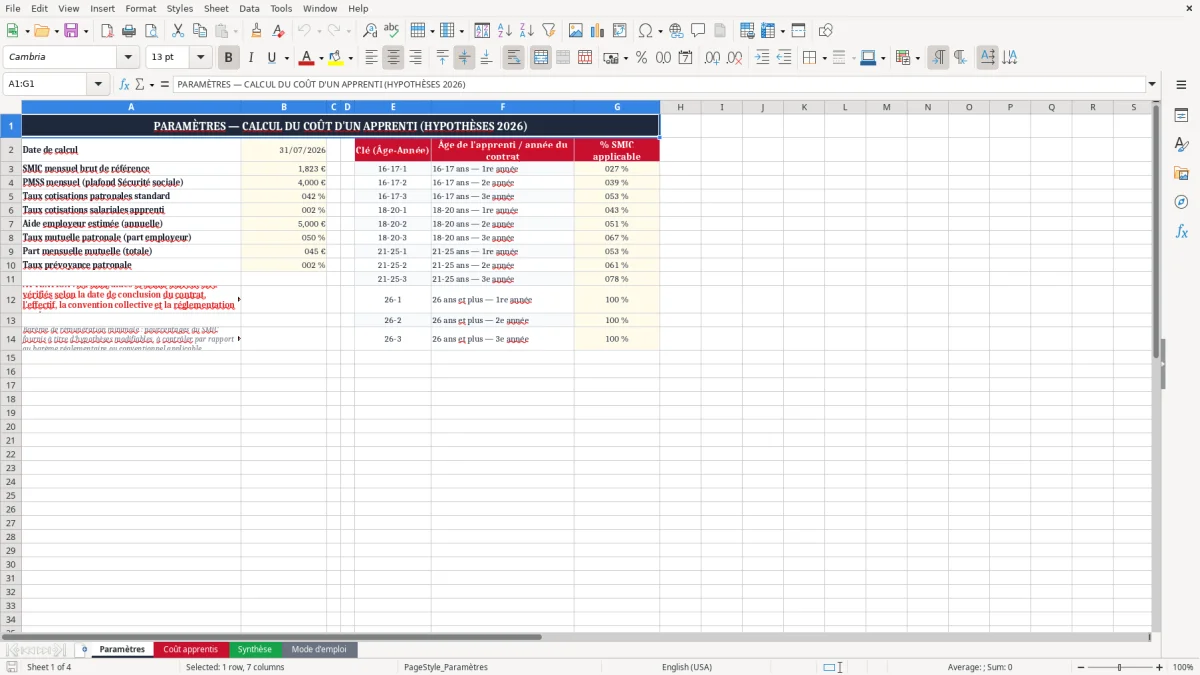Click the Sort Ascending icon
1200x675 pixels.
click(x=505, y=31)
